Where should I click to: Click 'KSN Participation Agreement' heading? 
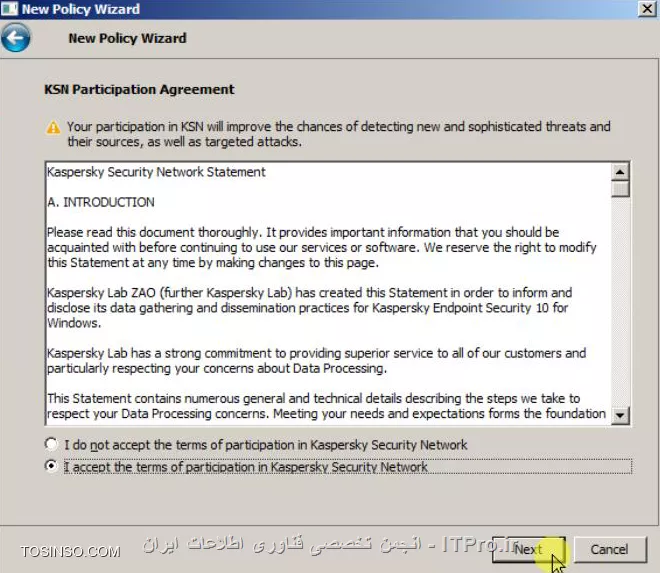[x=139, y=89]
